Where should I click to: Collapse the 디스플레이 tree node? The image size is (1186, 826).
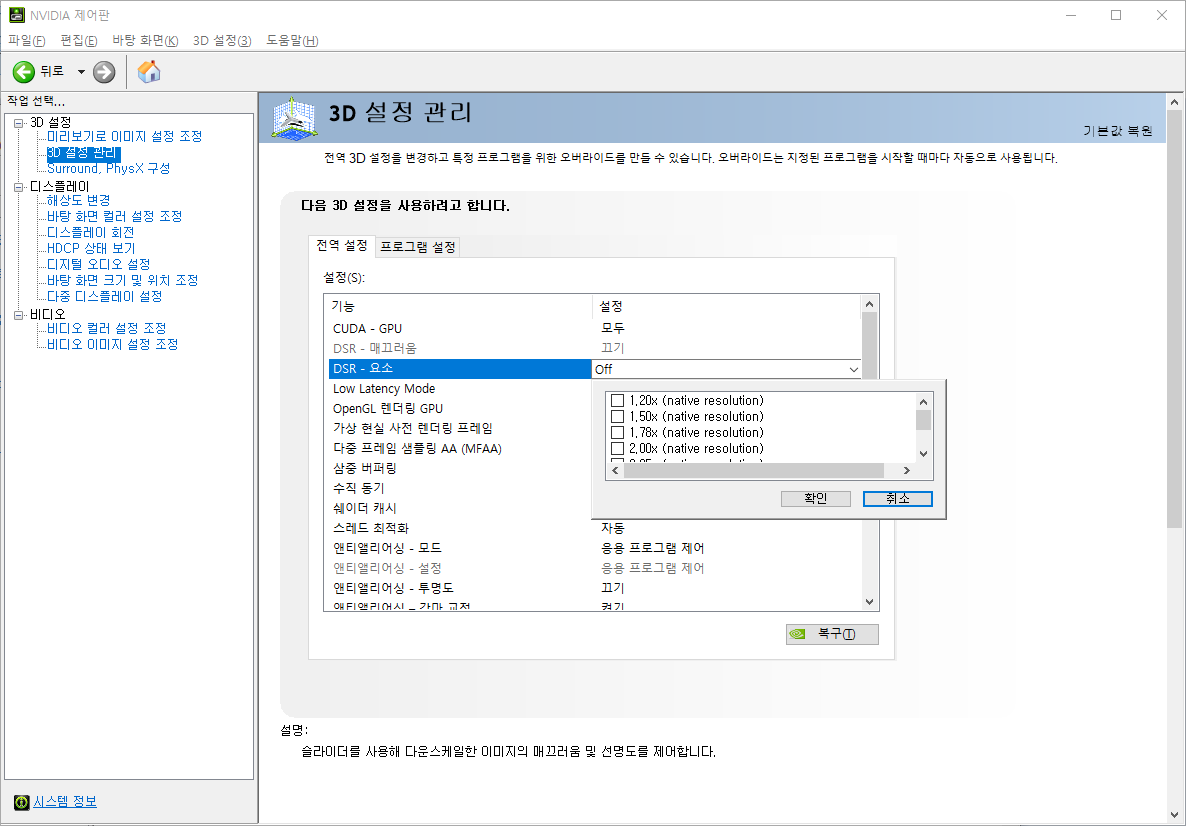tap(19, 186)
